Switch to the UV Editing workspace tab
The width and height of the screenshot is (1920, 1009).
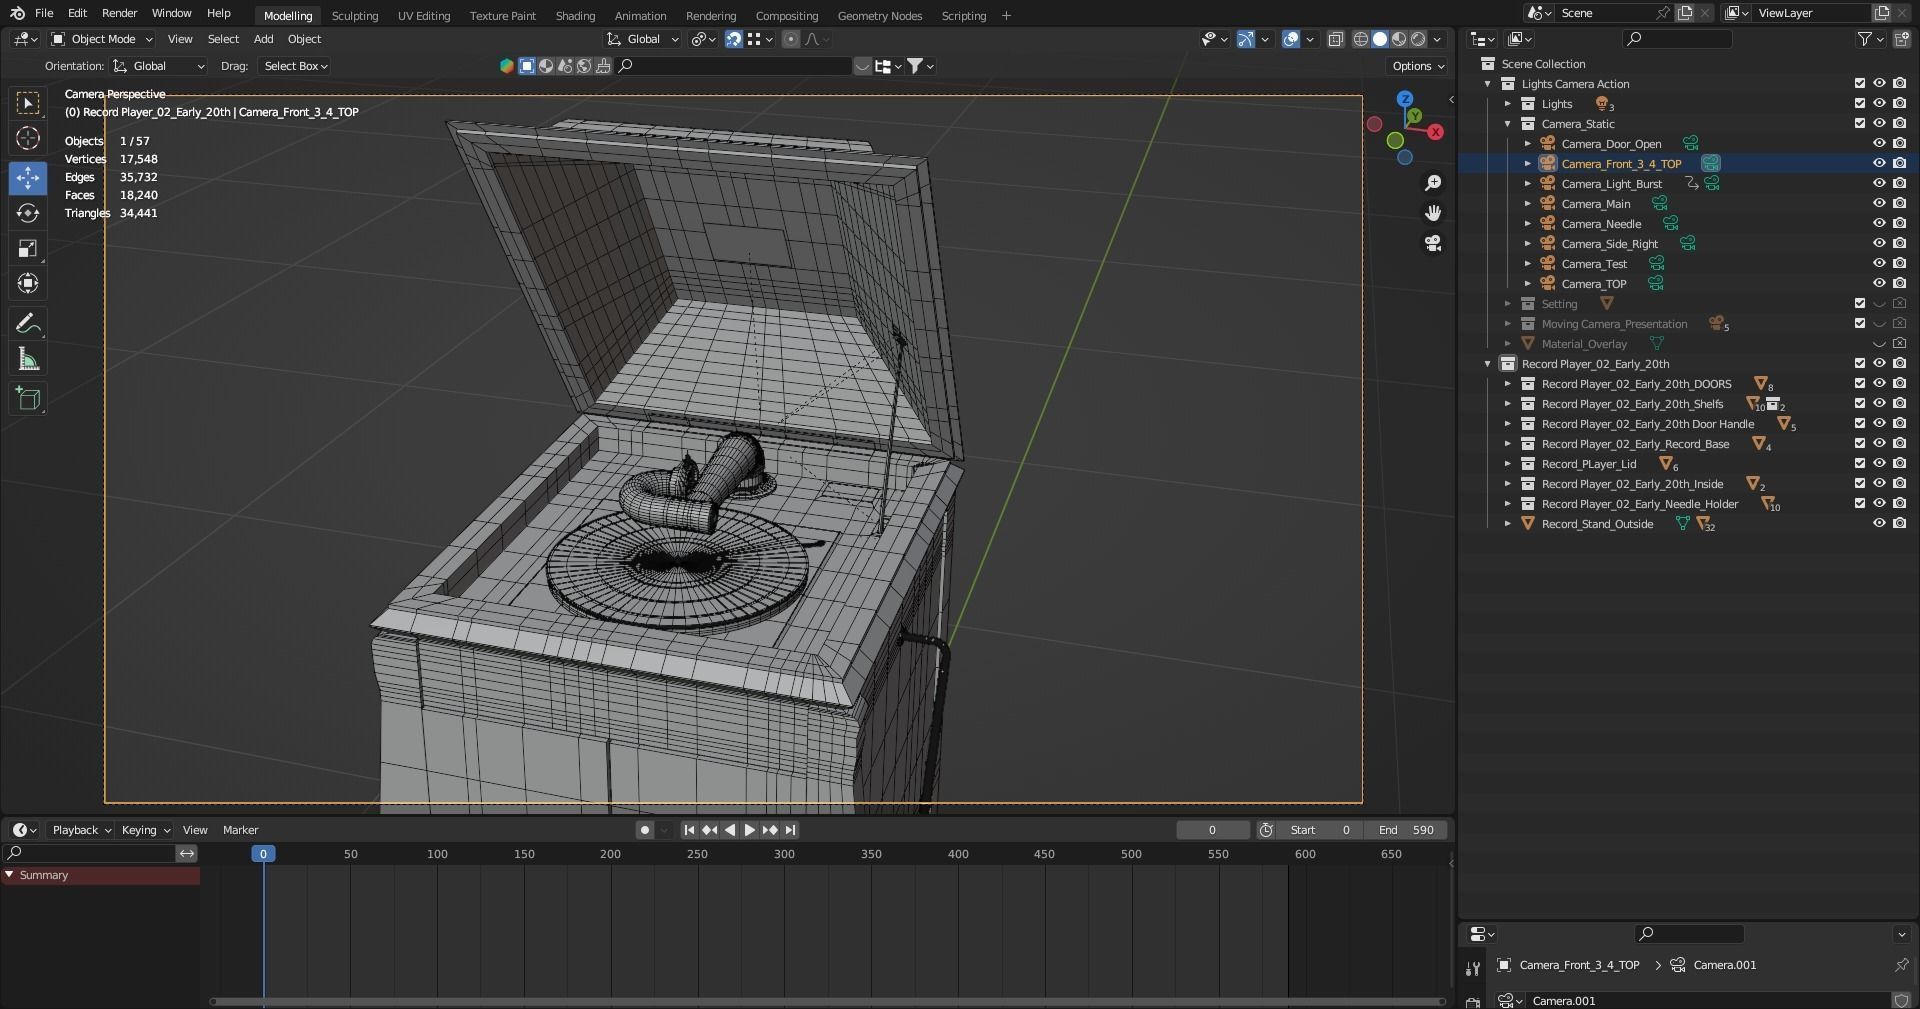[423, 16]
